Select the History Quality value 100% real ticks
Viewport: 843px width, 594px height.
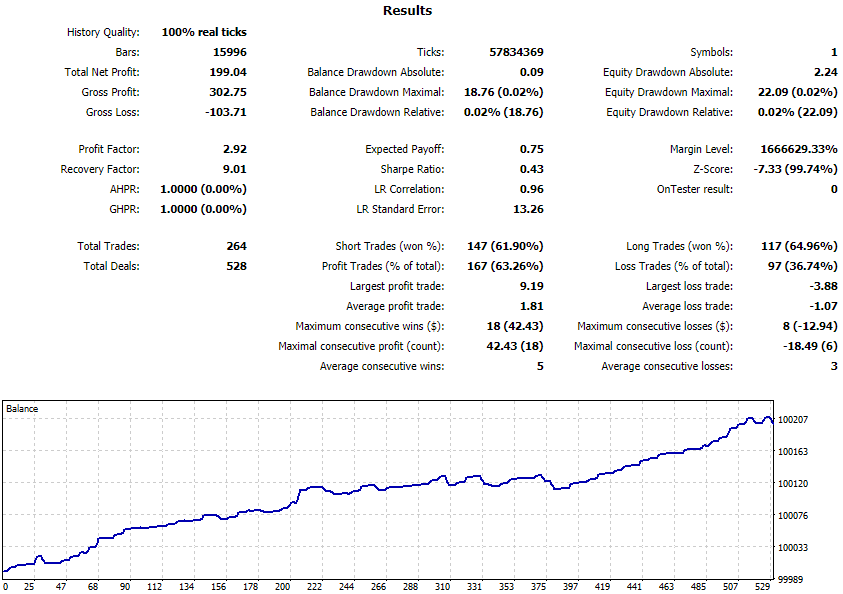(x=204, y=32)
